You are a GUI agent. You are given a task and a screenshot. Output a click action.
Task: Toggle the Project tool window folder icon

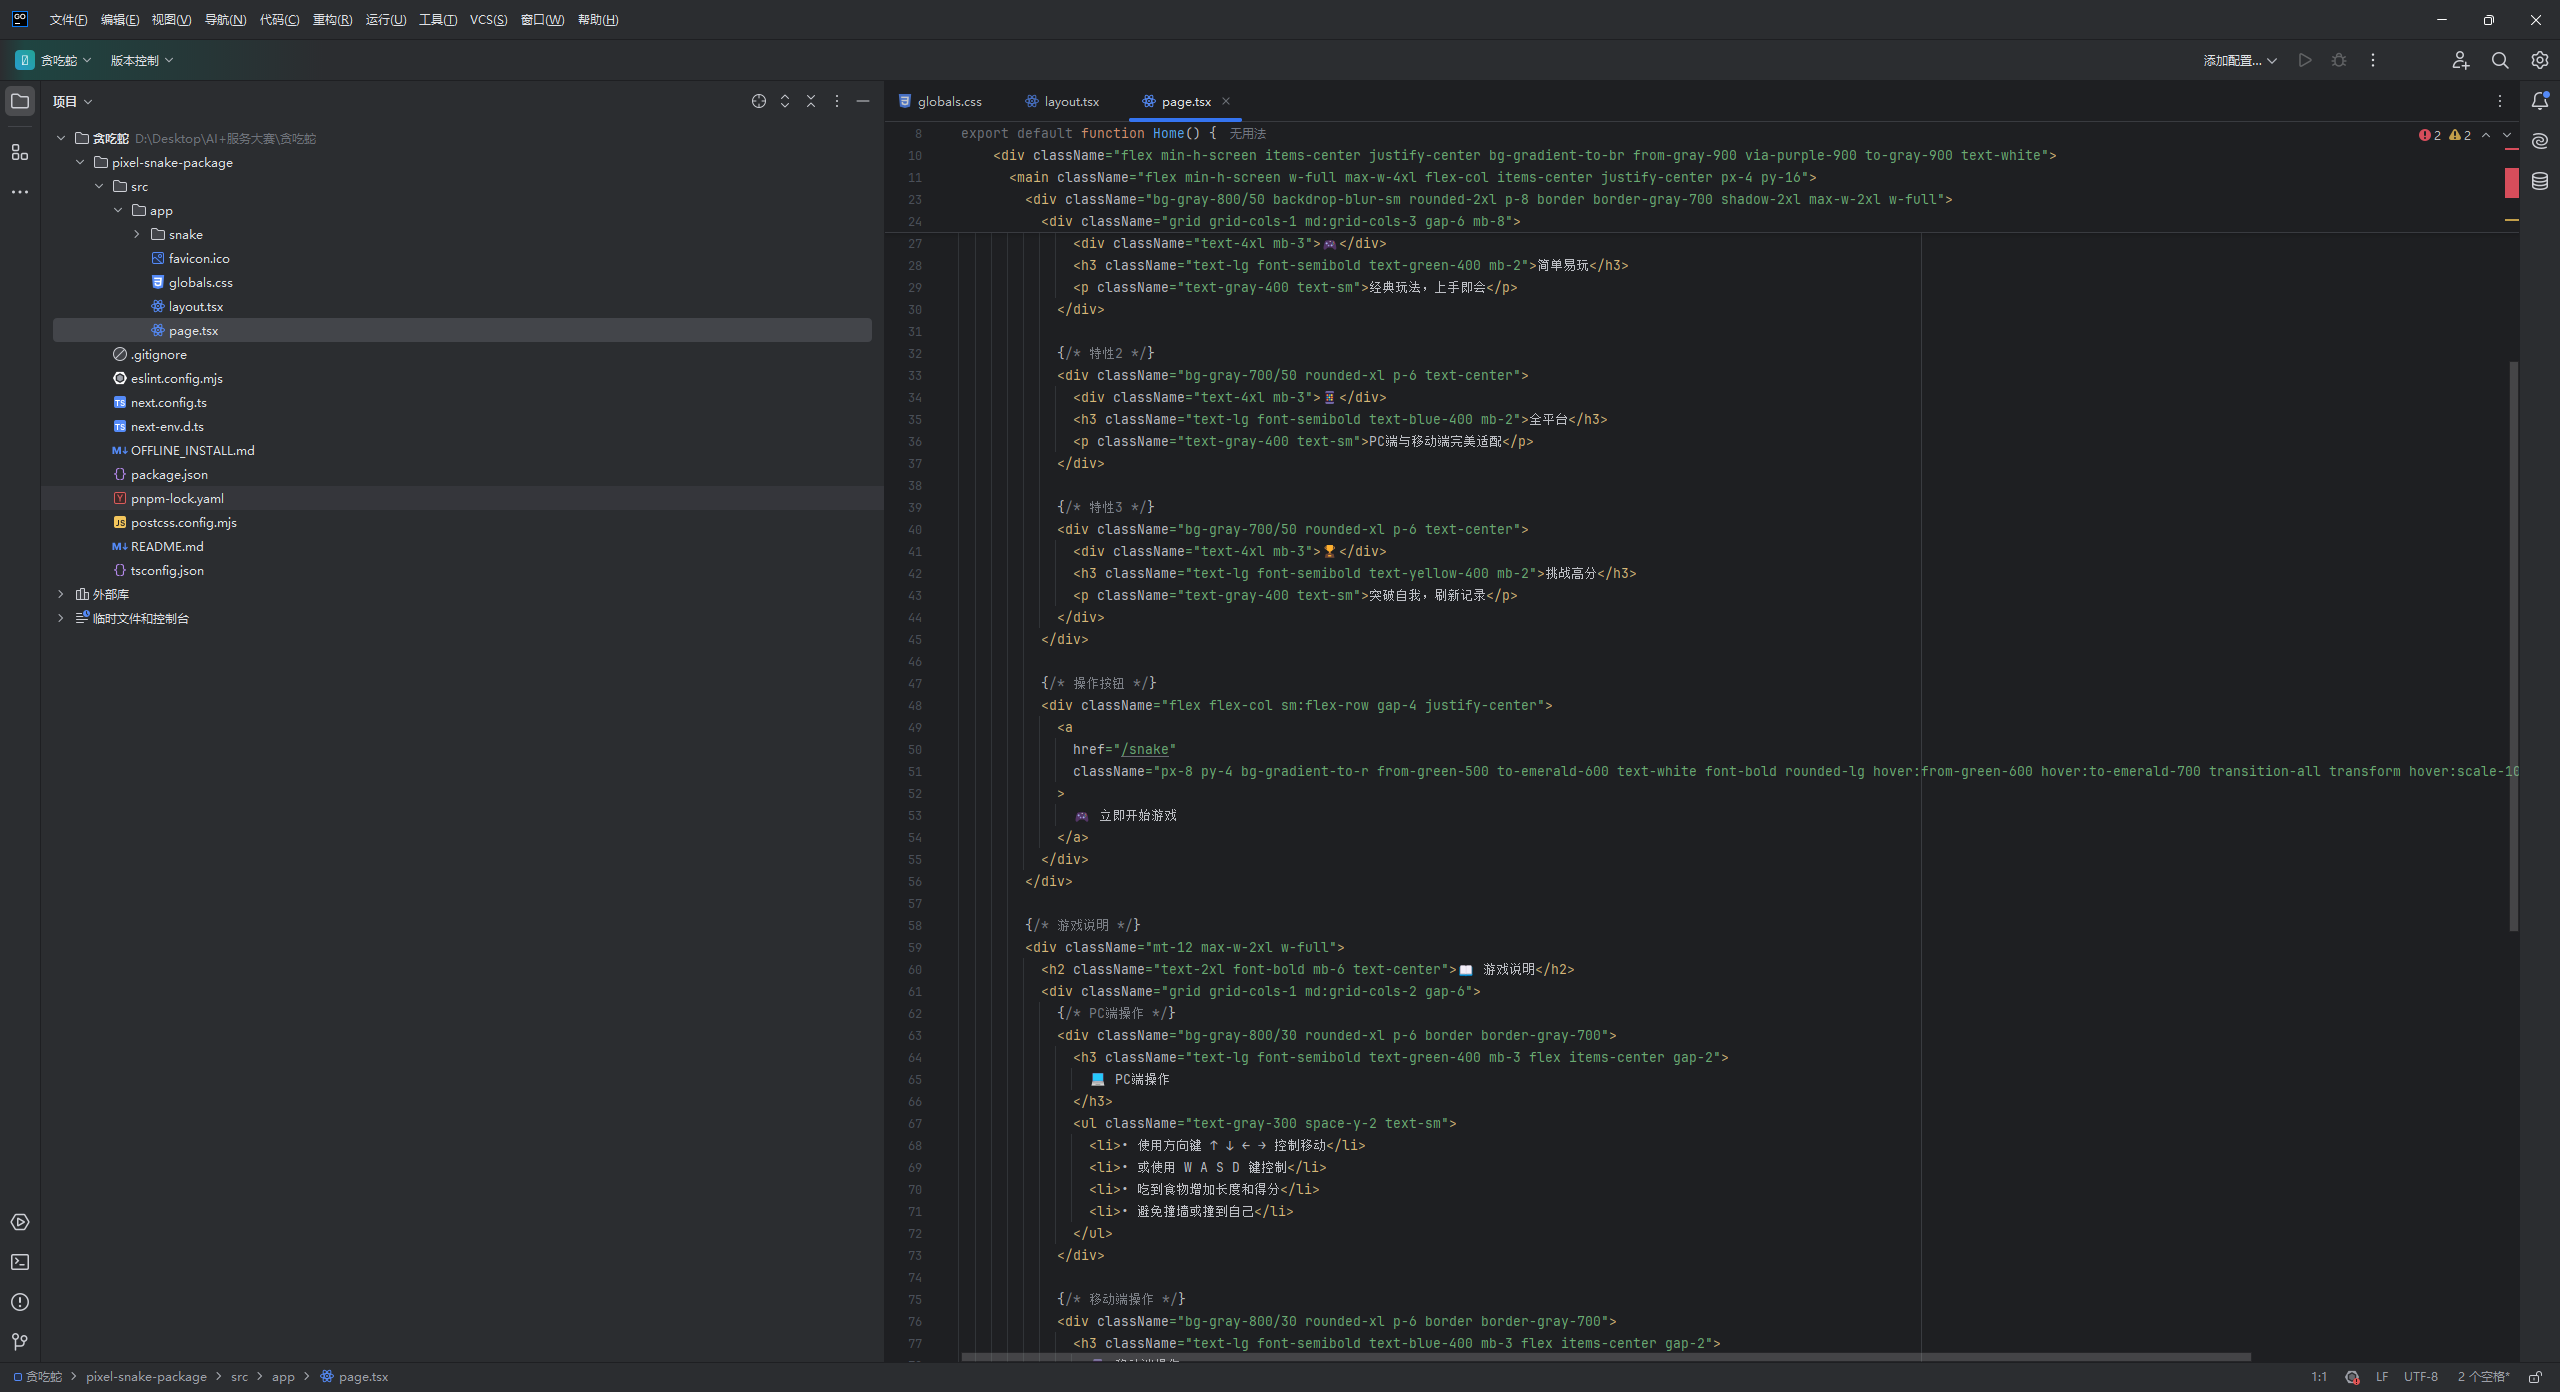pos(20,101)
